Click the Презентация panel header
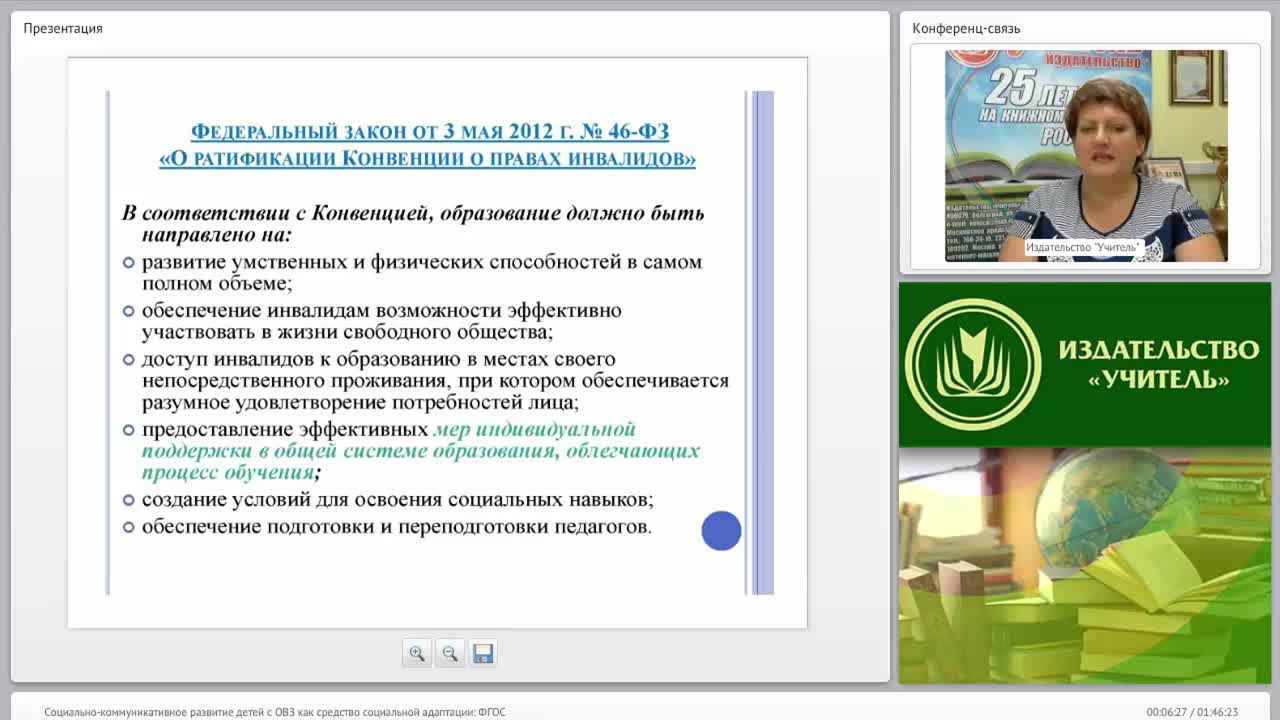The width and height of the screenshot is (1280, 720). tap(63, 28)
